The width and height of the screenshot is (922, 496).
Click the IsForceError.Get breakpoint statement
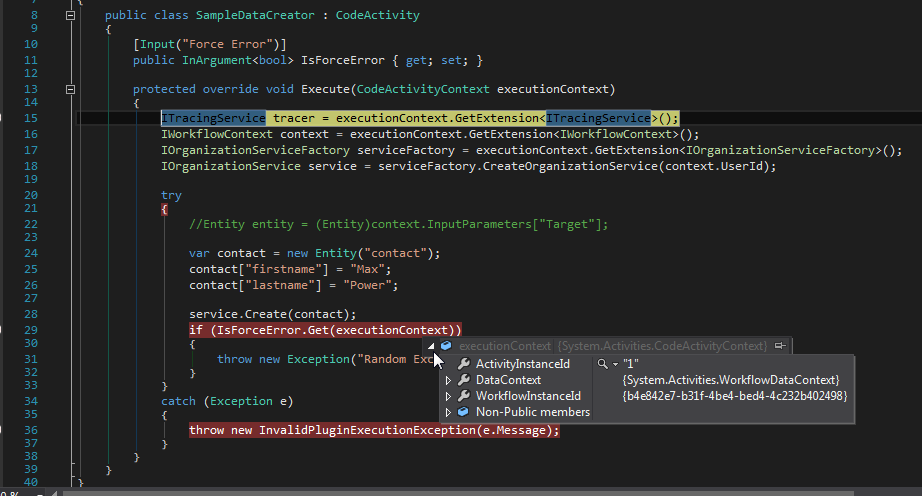point(325,330)
